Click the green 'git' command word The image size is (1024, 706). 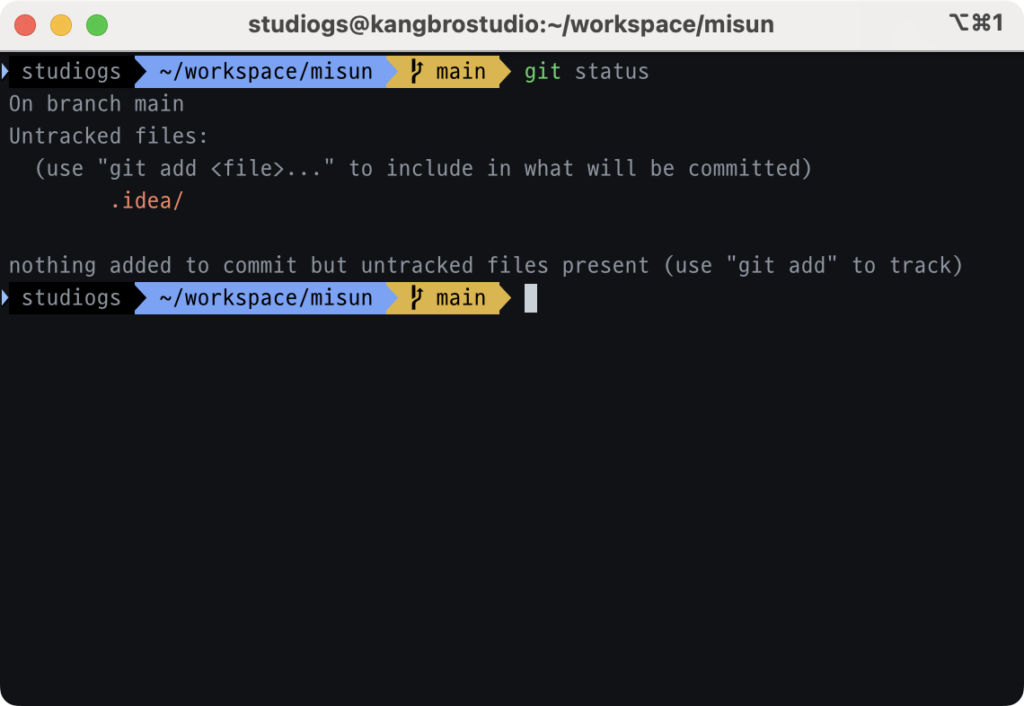click(x=542, y=71)
